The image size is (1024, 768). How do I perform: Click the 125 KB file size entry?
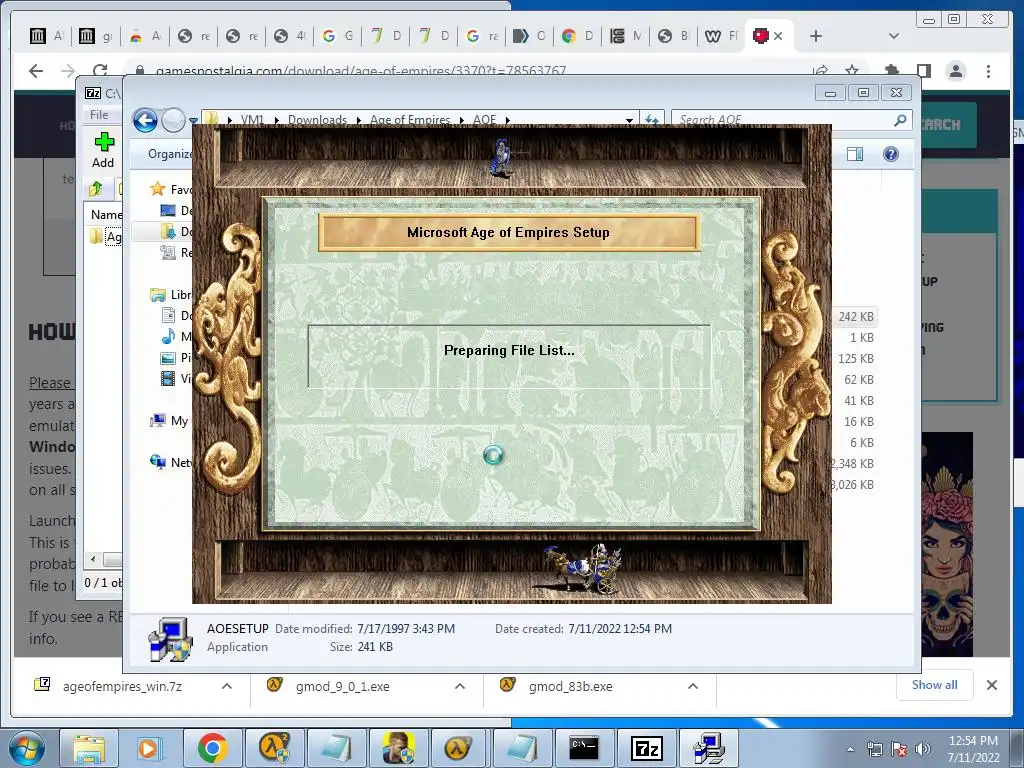click(856, 359)
